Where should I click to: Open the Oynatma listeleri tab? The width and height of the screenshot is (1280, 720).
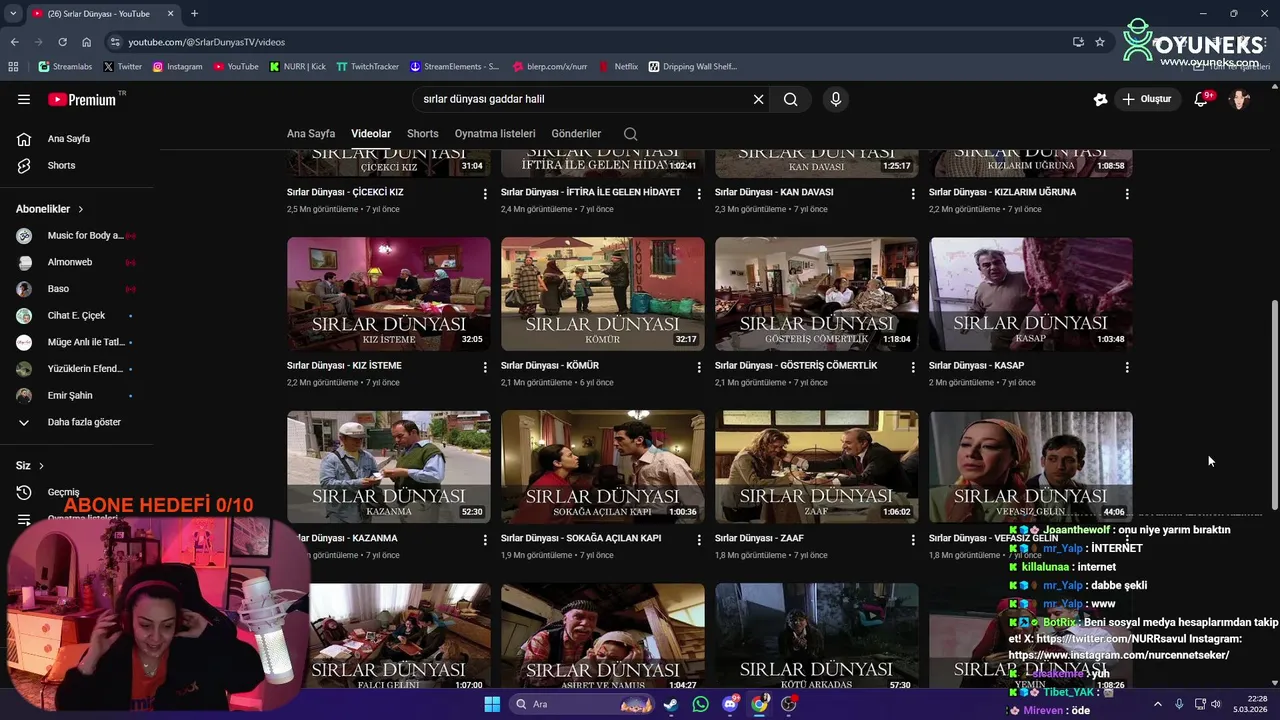pyautogui.click(x=495, y=134)
